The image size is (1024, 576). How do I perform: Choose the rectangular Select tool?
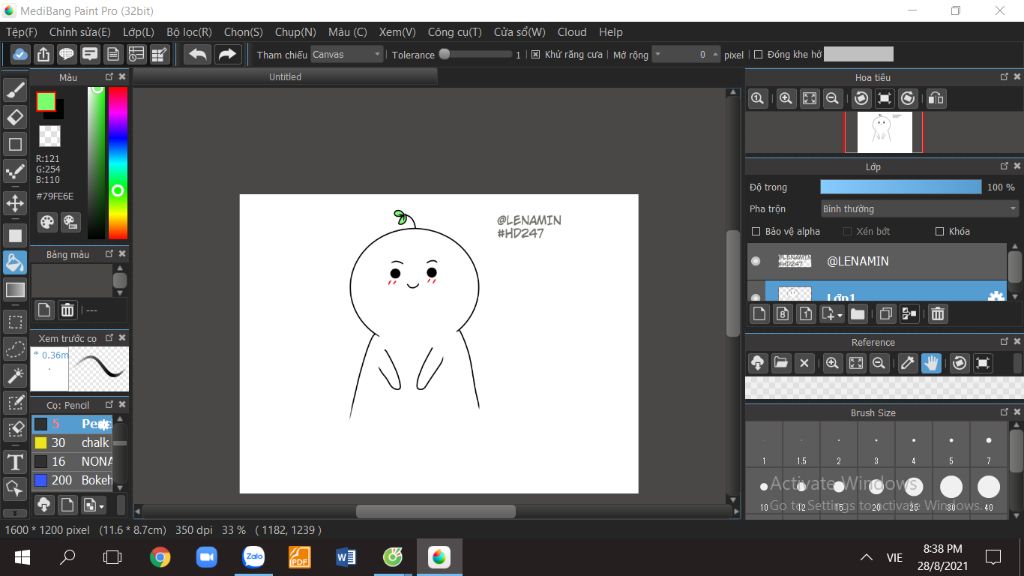pyautogui.click(x=15, y=322)
